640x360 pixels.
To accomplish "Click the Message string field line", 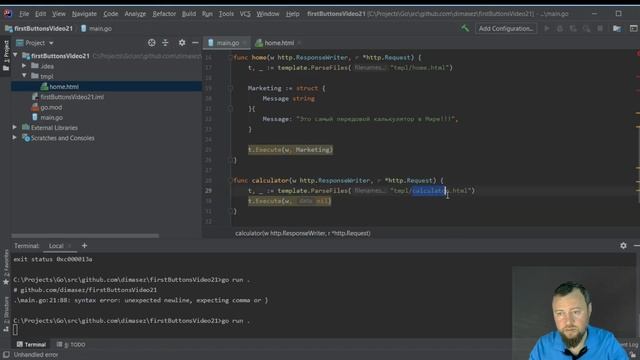I will (289, 98).
